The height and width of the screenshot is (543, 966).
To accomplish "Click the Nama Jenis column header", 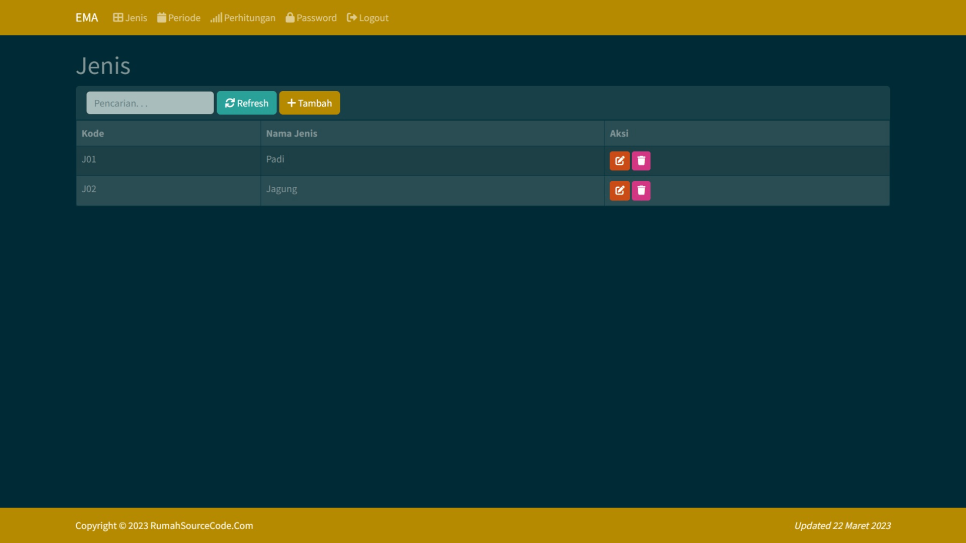I will click(x=291, y=134).
